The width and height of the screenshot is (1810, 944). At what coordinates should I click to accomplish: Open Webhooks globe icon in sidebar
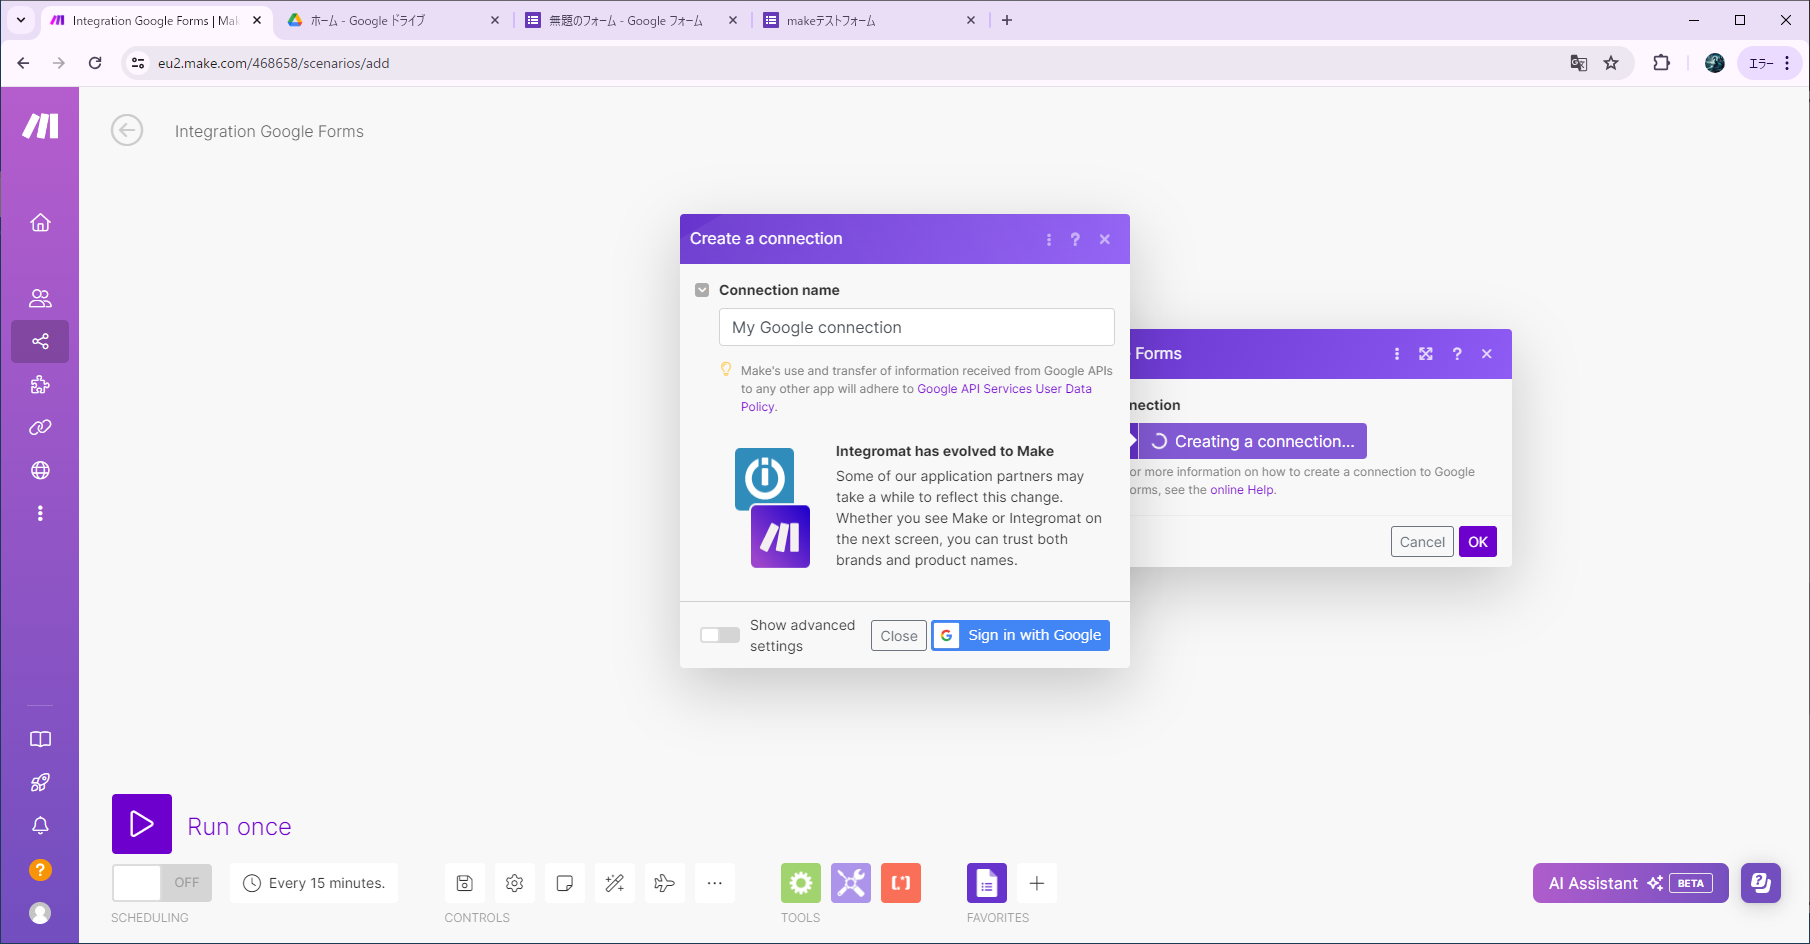[40, 470]
